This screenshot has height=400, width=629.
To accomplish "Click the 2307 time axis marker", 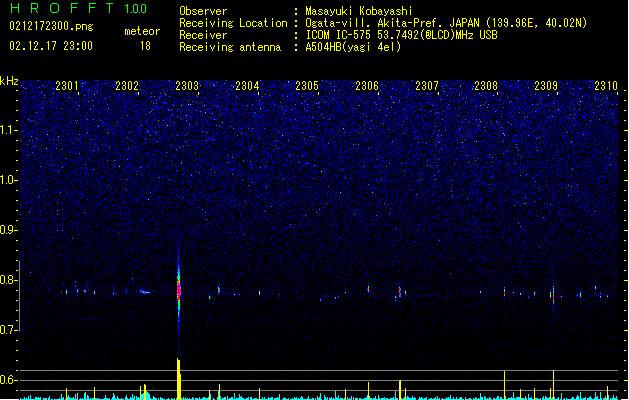I will [x=427, y=85].
